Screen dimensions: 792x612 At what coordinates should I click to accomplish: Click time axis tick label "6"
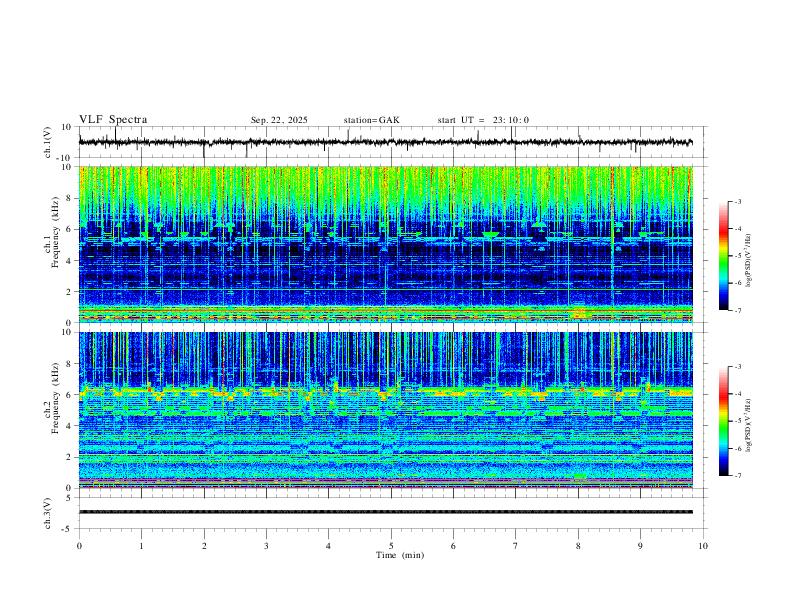(x=453, y=546)
